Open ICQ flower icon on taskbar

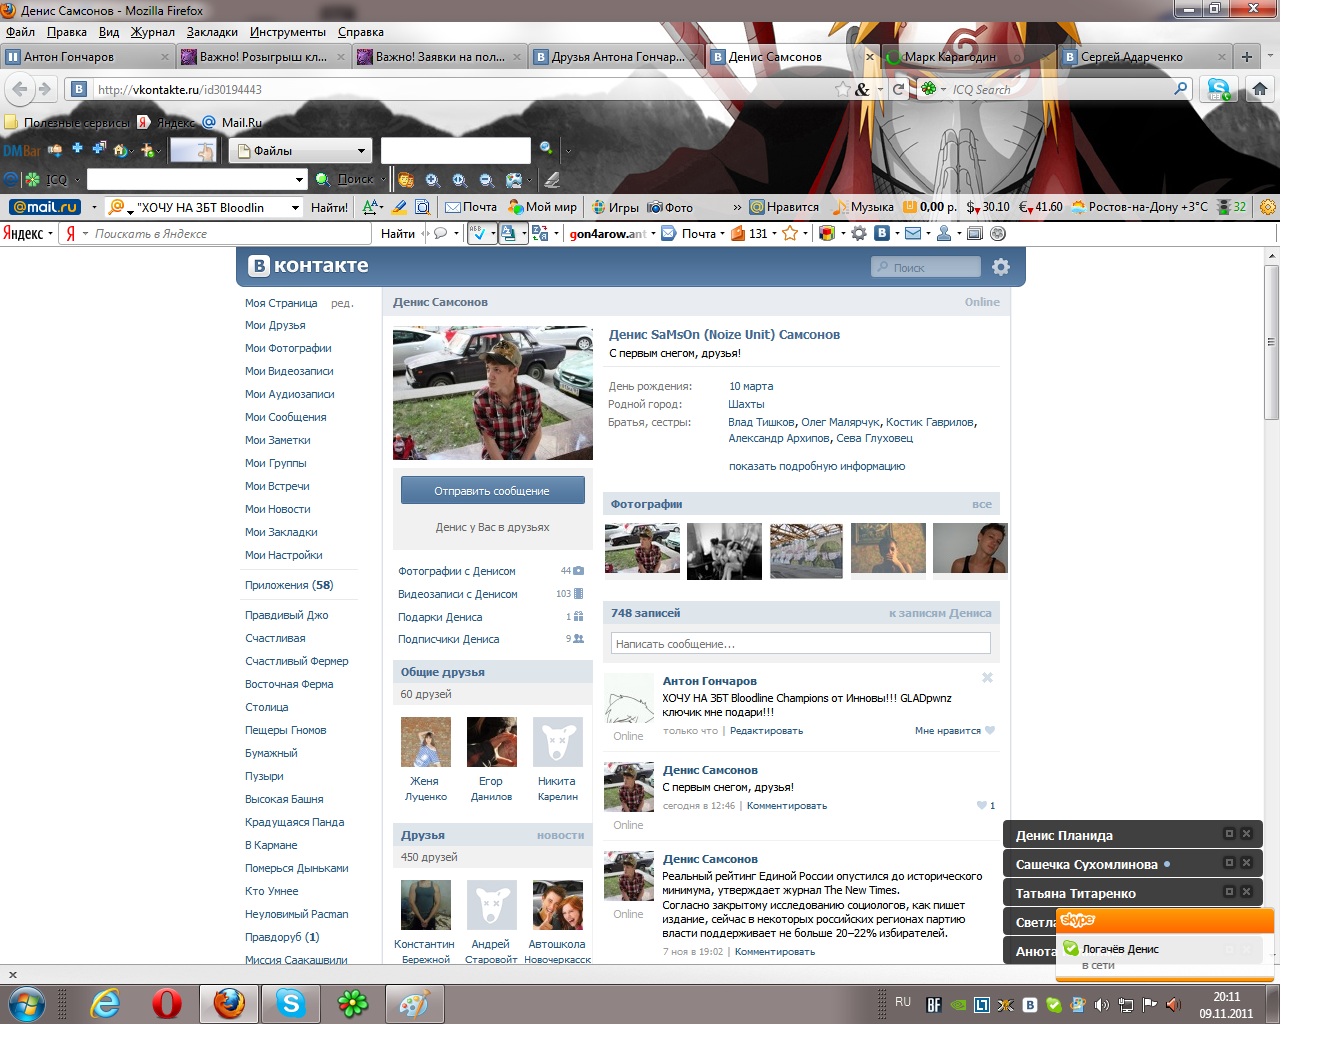point(352,1003)
